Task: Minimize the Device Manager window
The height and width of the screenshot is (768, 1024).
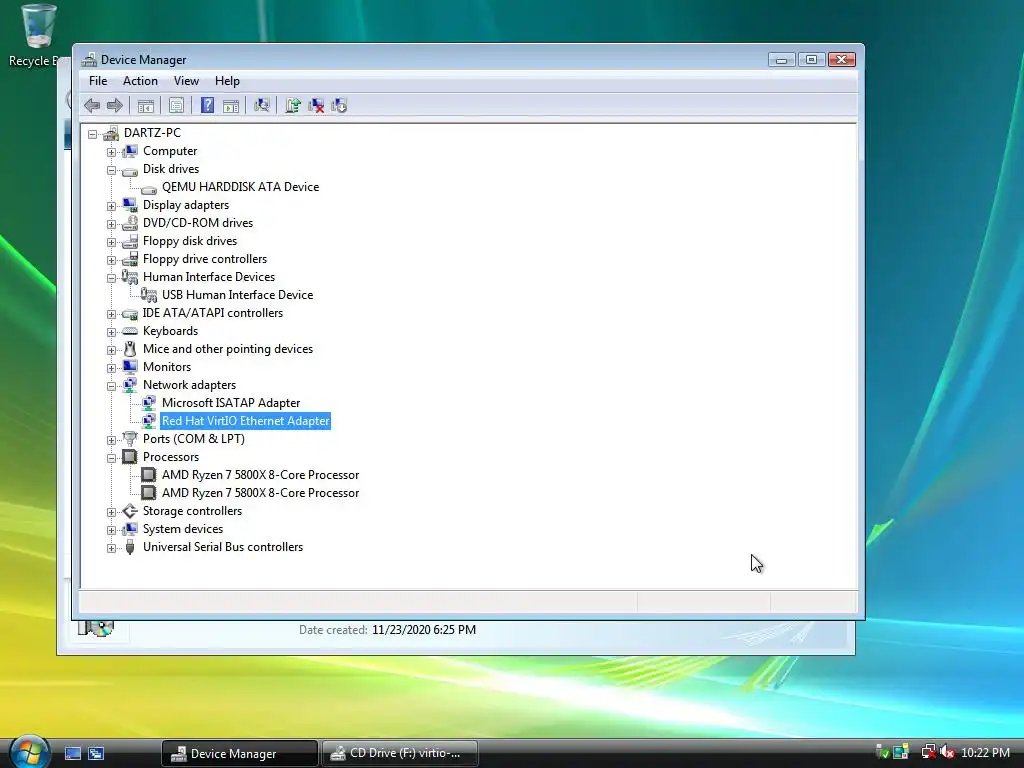Action: [781, 59]
